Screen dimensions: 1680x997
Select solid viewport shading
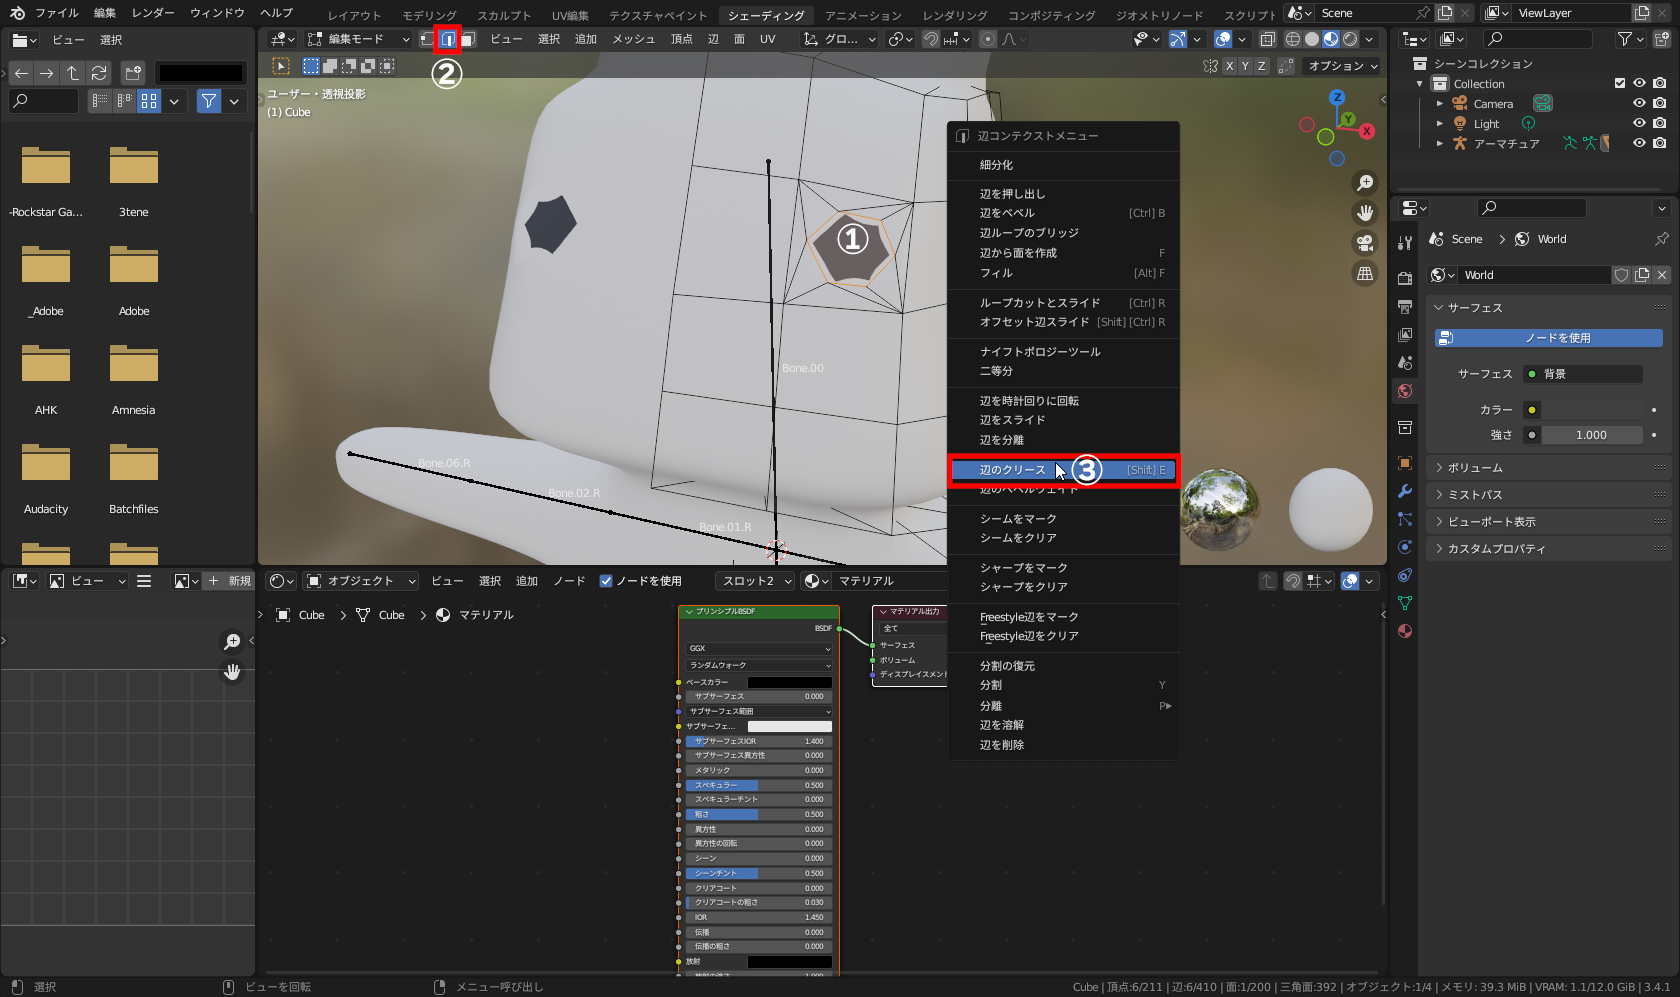1312,39
